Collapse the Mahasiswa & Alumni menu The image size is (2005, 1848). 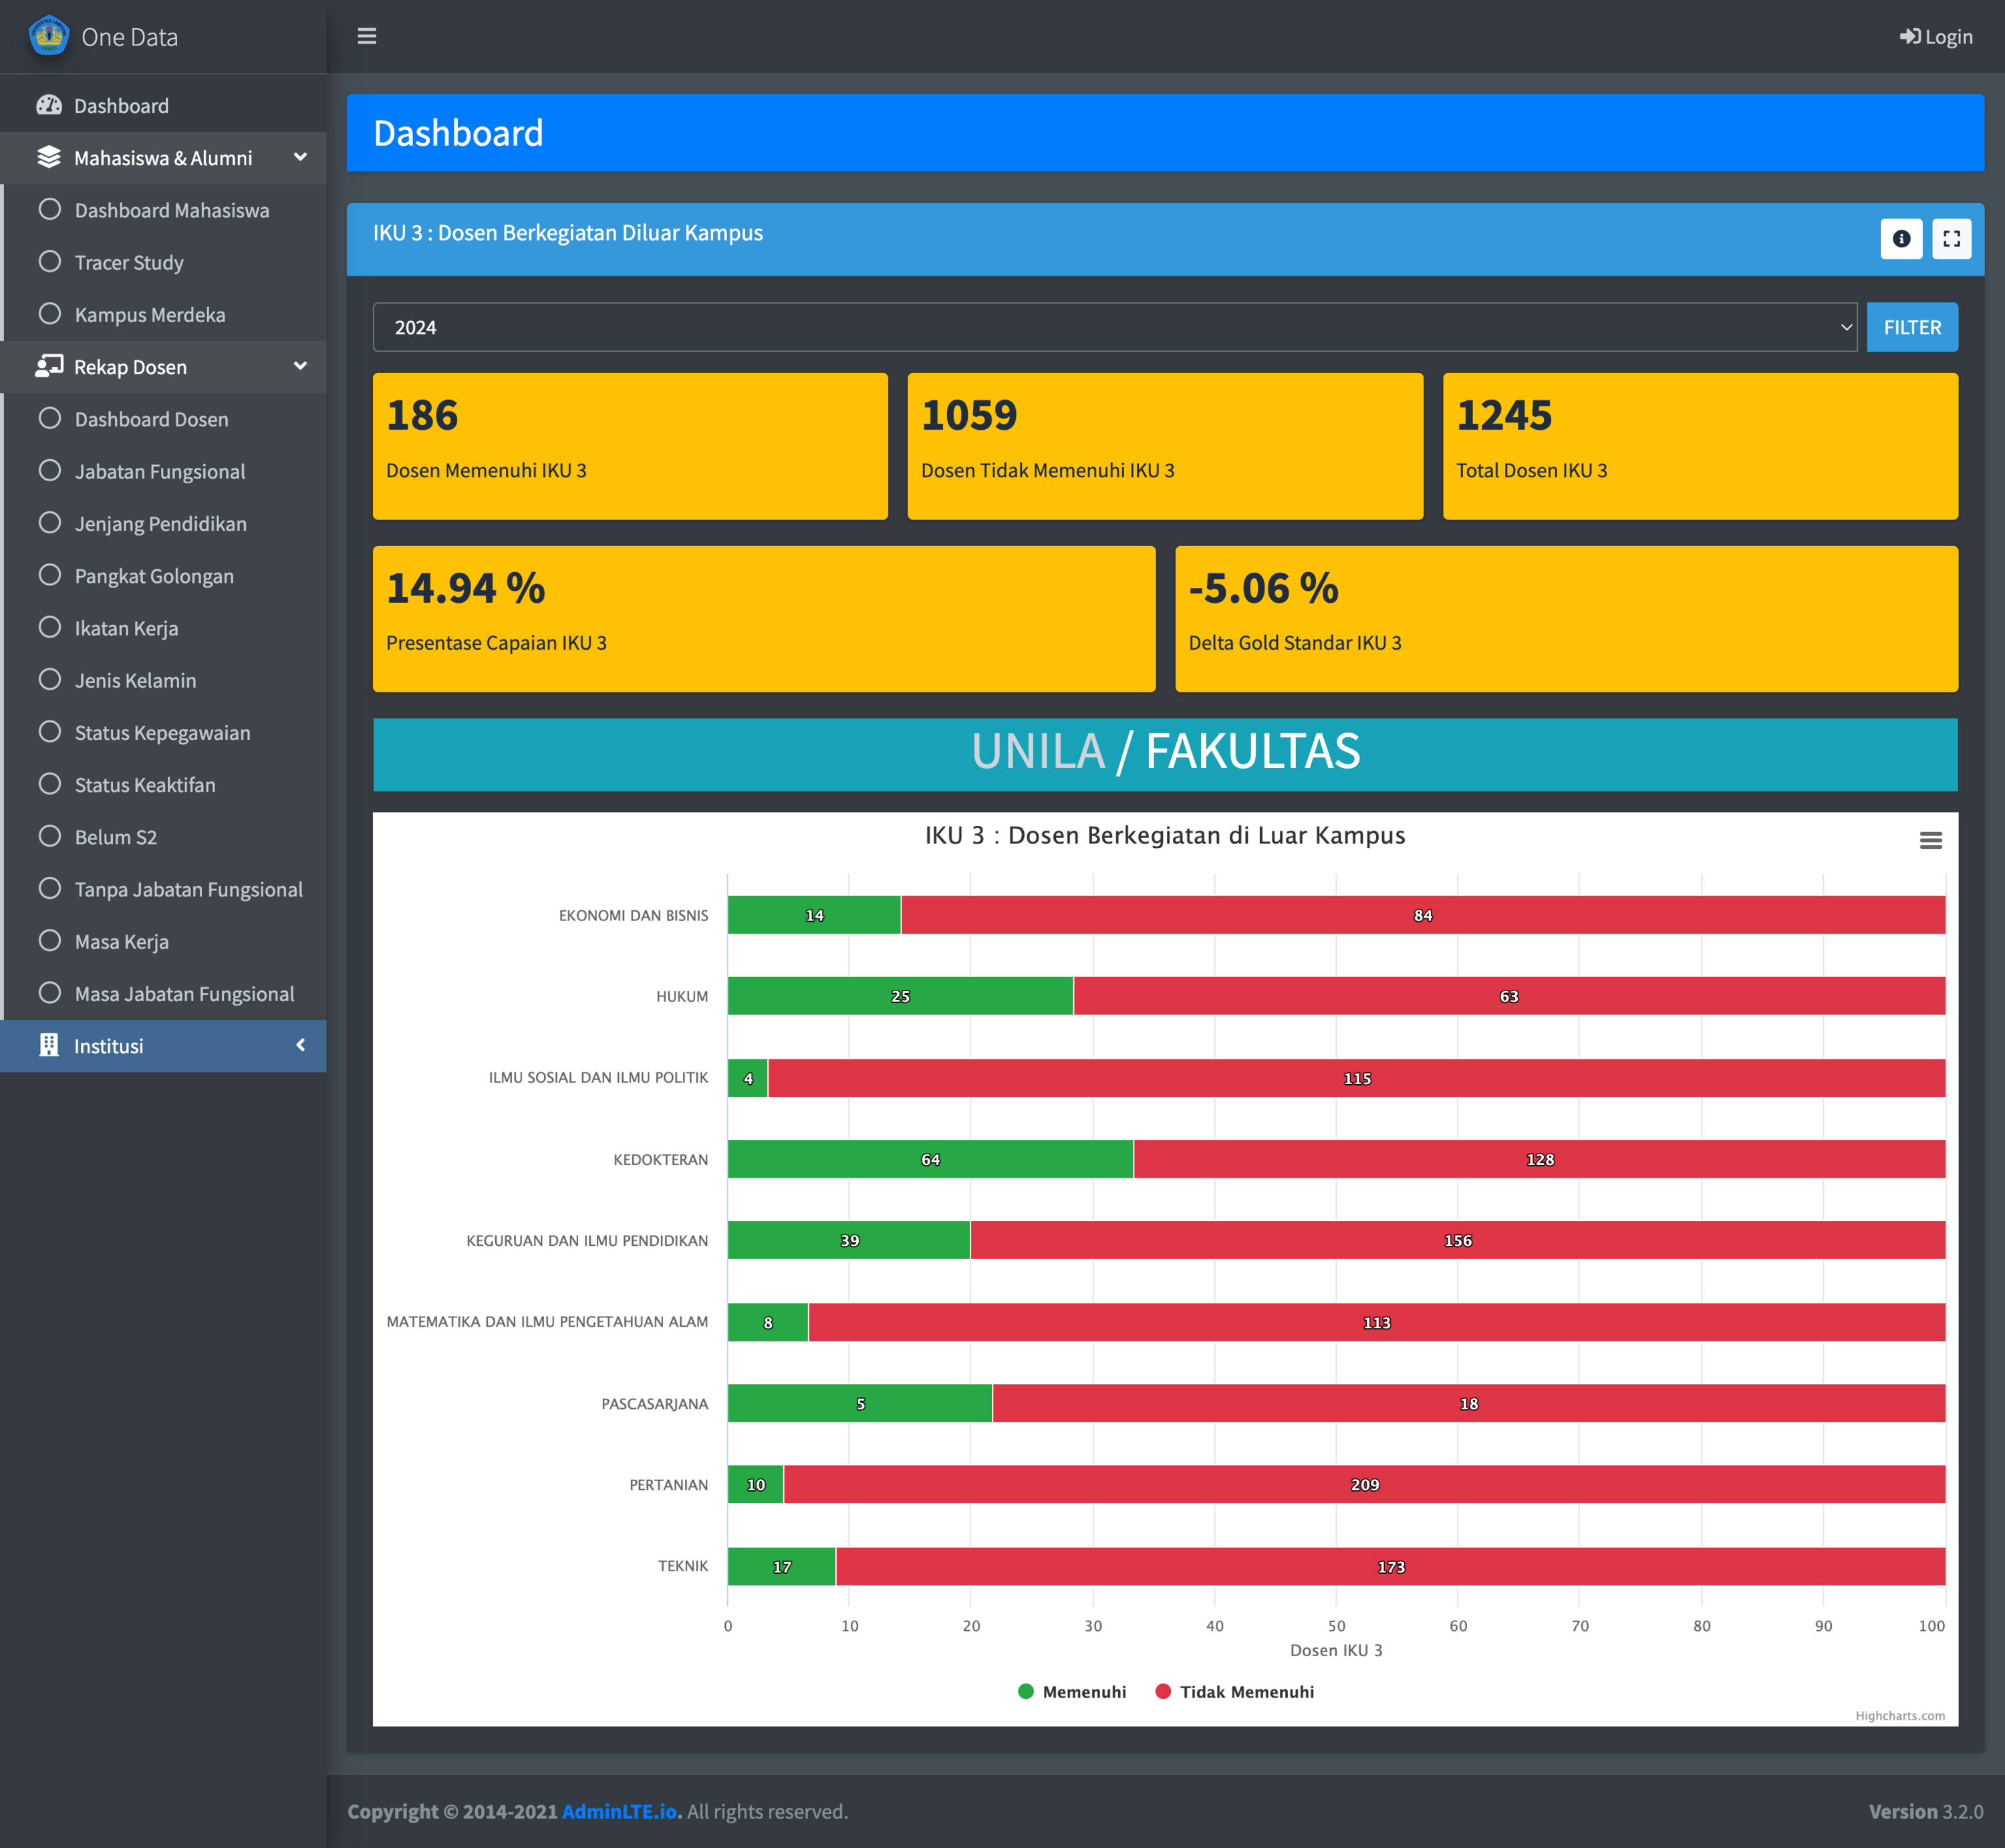click(300, 157)
